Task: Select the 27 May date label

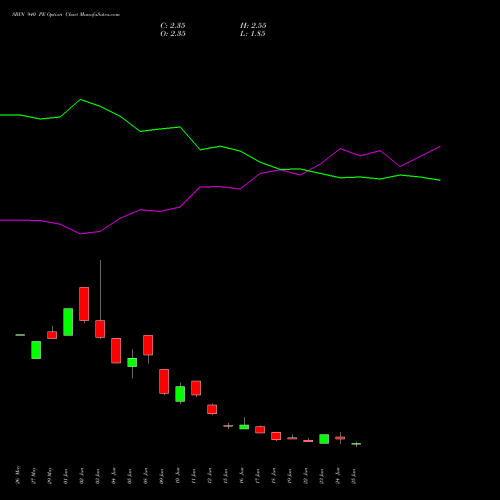Action: coord(34,476)
